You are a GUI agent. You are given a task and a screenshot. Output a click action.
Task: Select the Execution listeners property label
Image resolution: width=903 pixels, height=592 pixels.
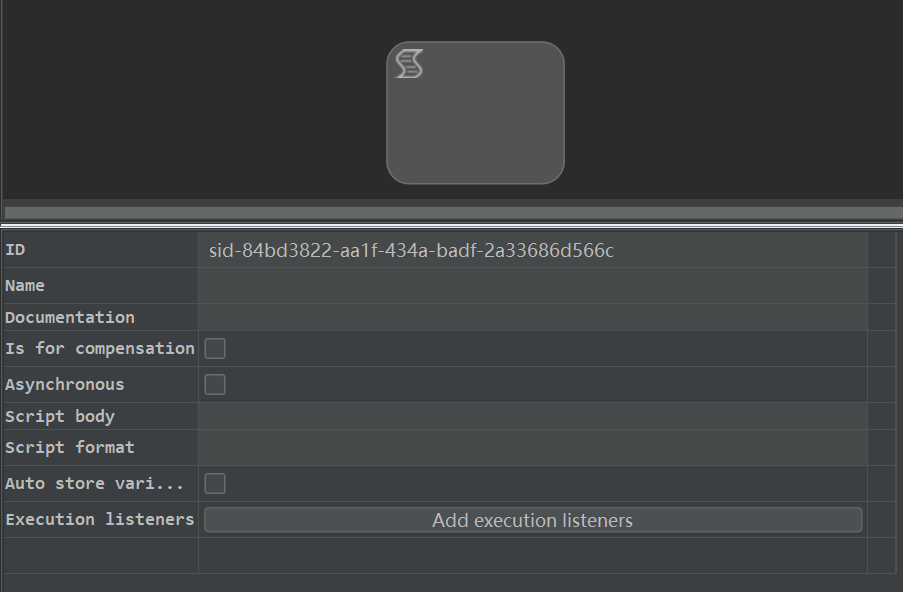100,519
